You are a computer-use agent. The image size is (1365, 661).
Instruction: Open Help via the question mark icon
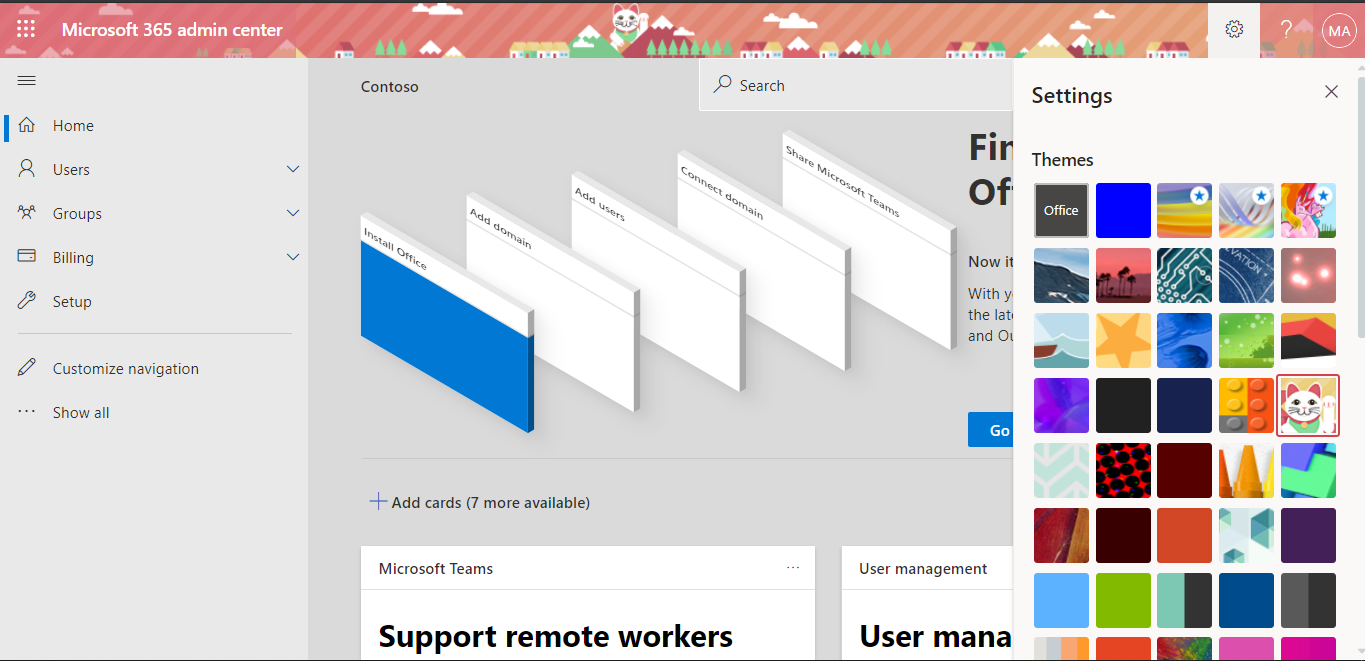point(1286,29)
